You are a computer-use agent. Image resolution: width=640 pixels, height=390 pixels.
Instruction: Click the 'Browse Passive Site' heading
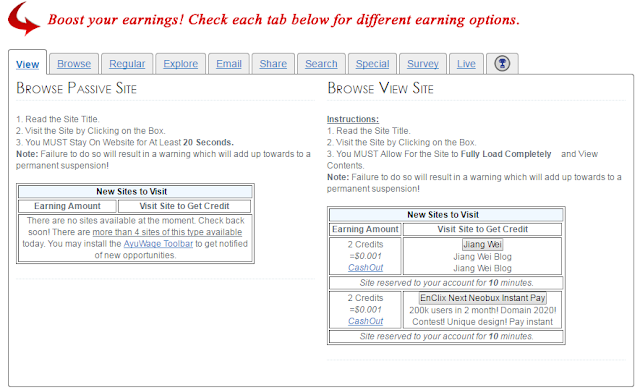coord(76,88)
